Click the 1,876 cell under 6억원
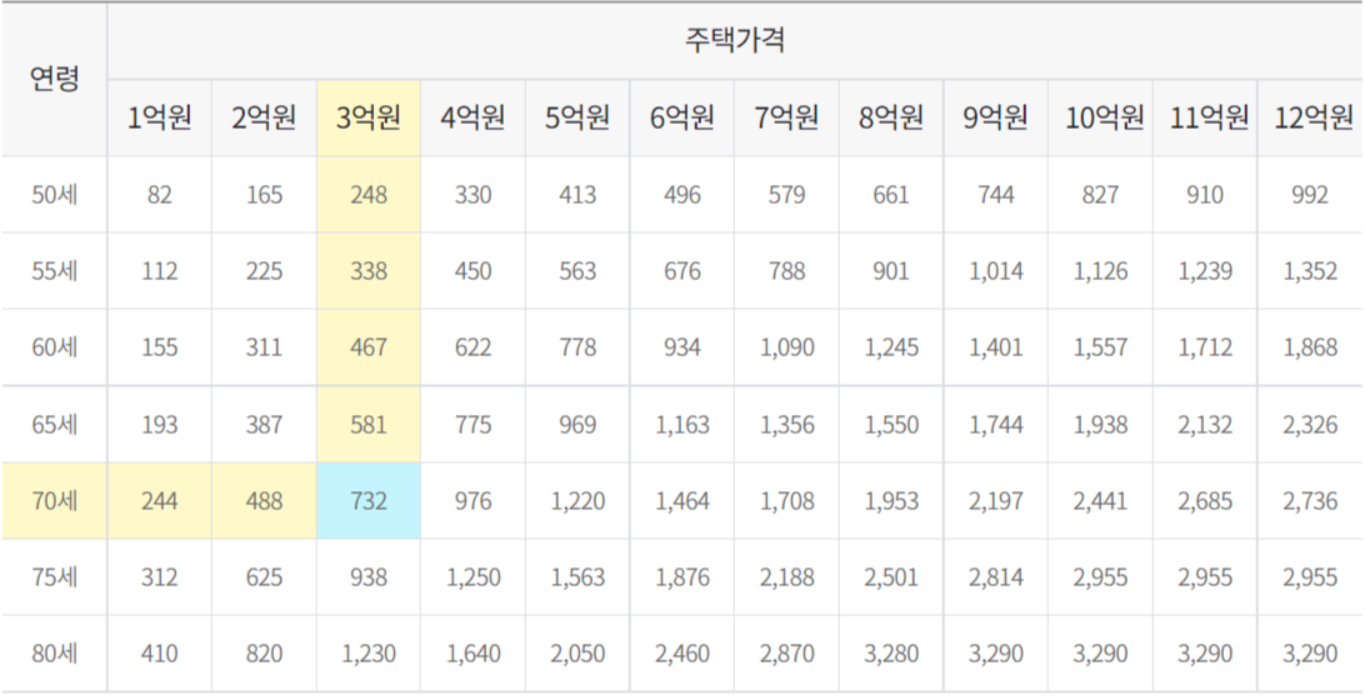Screen dimensions: 1366x696 682,577
